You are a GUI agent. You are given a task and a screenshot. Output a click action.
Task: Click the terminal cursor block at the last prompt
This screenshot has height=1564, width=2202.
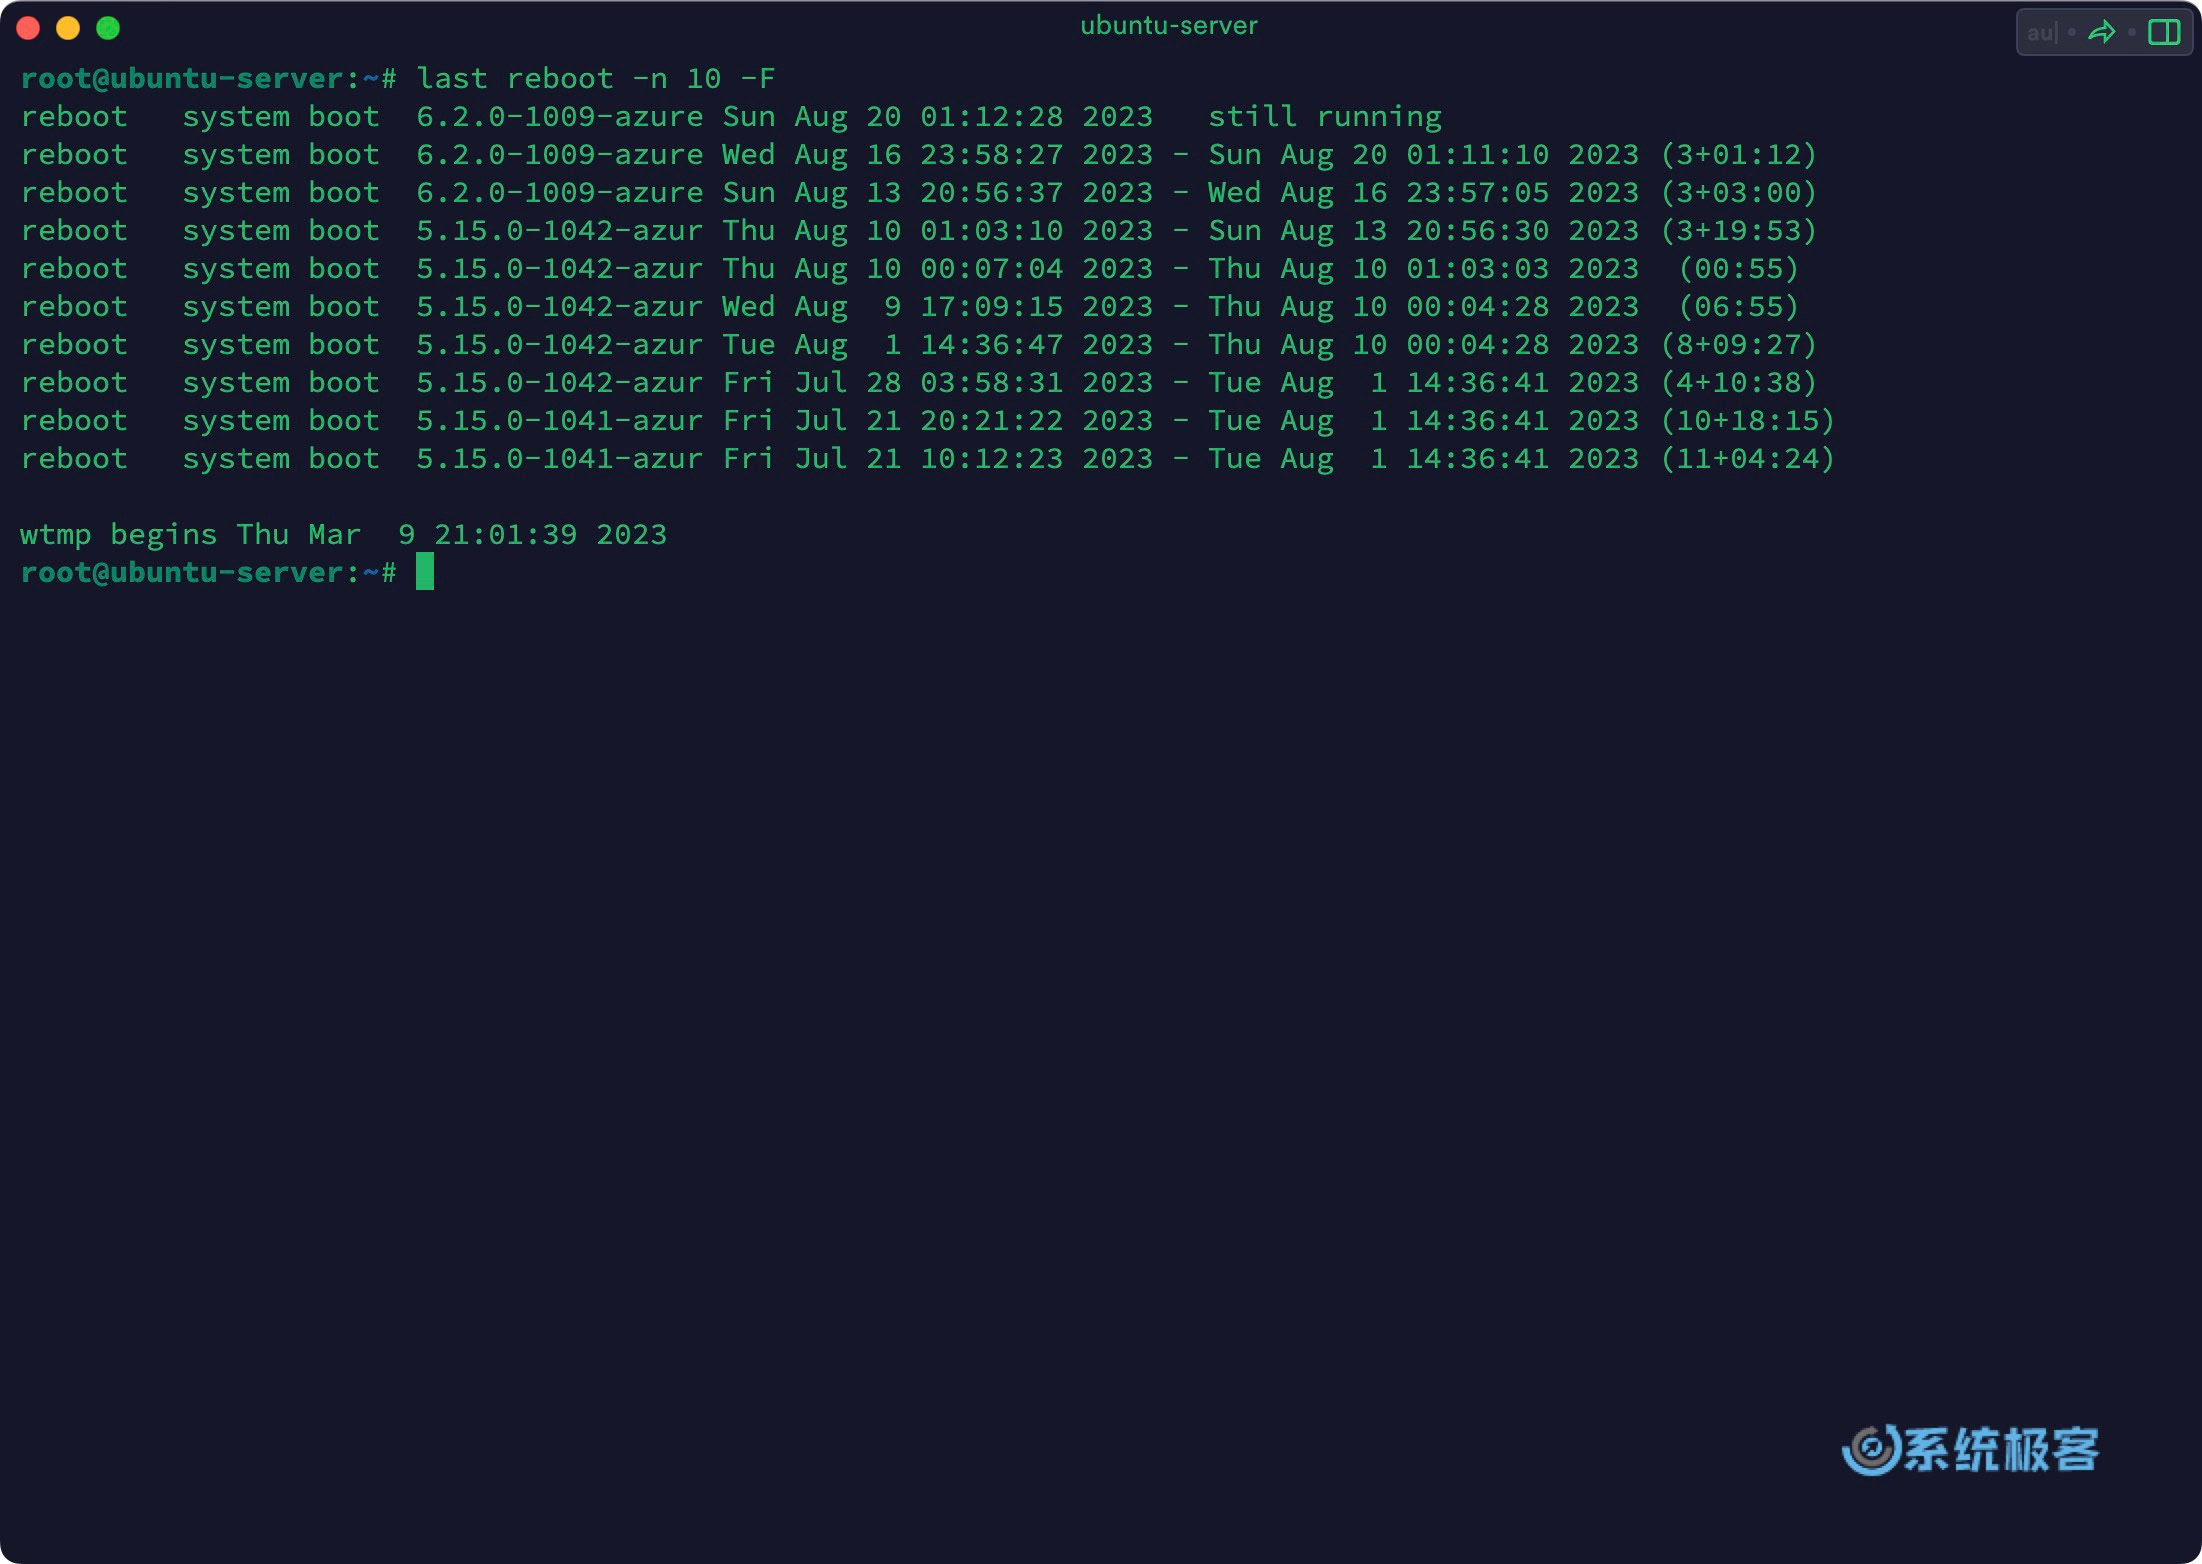(x=425, y=571)
